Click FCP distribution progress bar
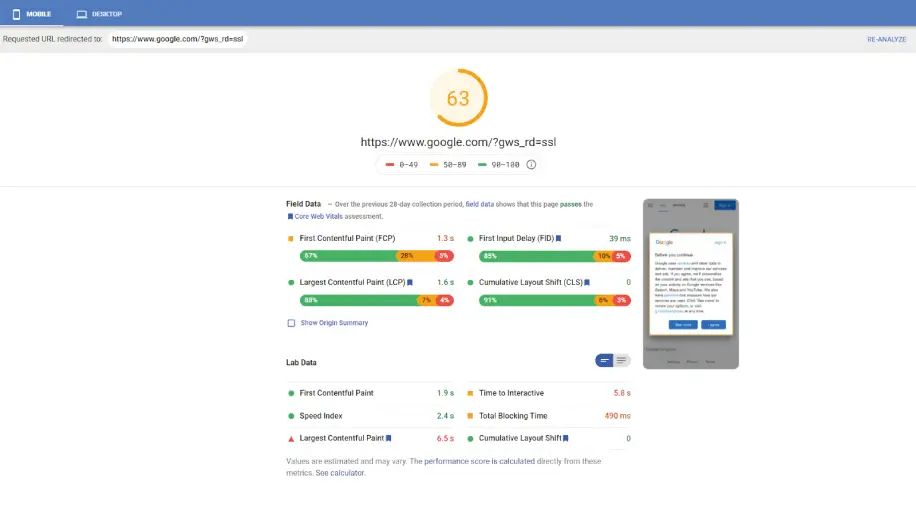Screen dimensions: 916x527 [x=377, y=256]
